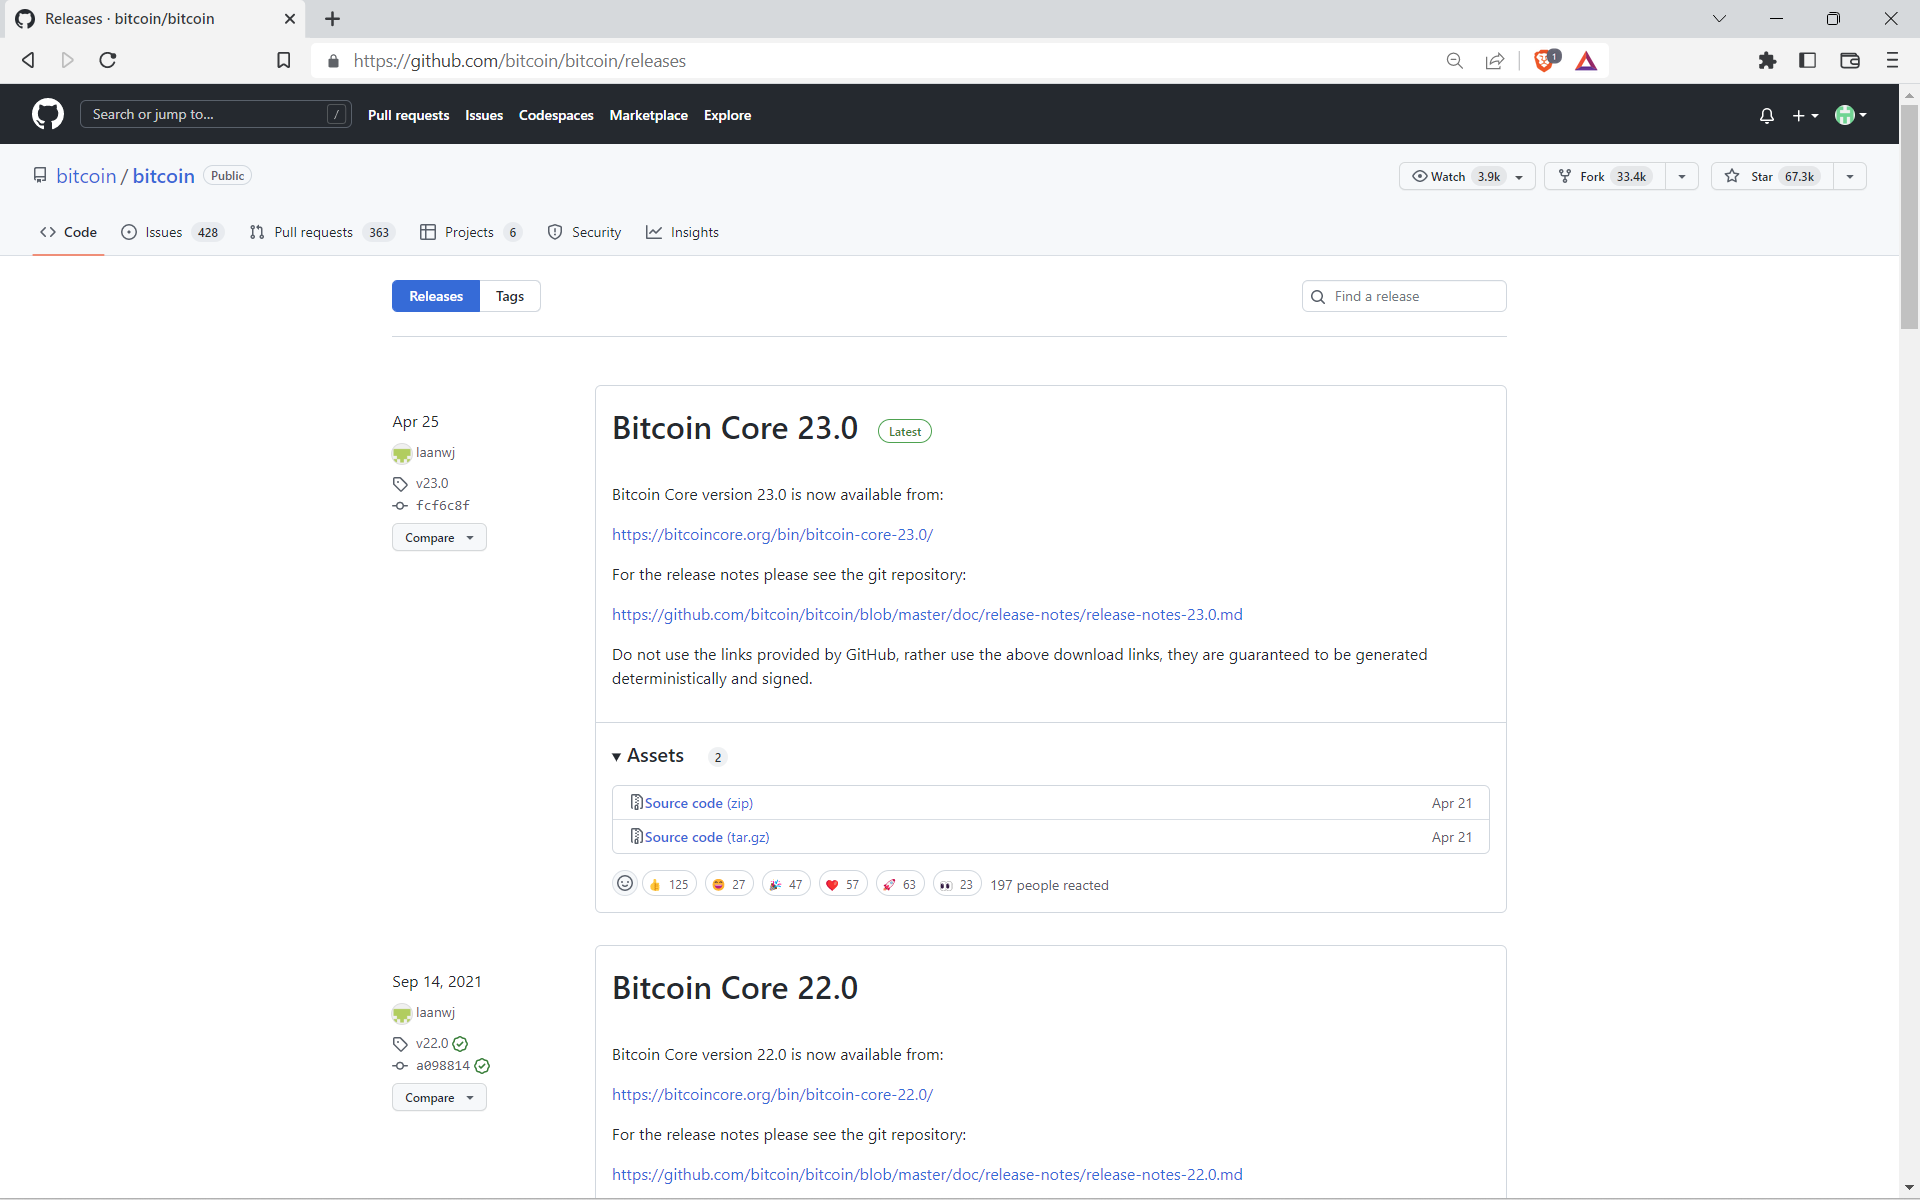Click the Find a release search field
1920x1200 pixels.
[x=1403, y=296]
